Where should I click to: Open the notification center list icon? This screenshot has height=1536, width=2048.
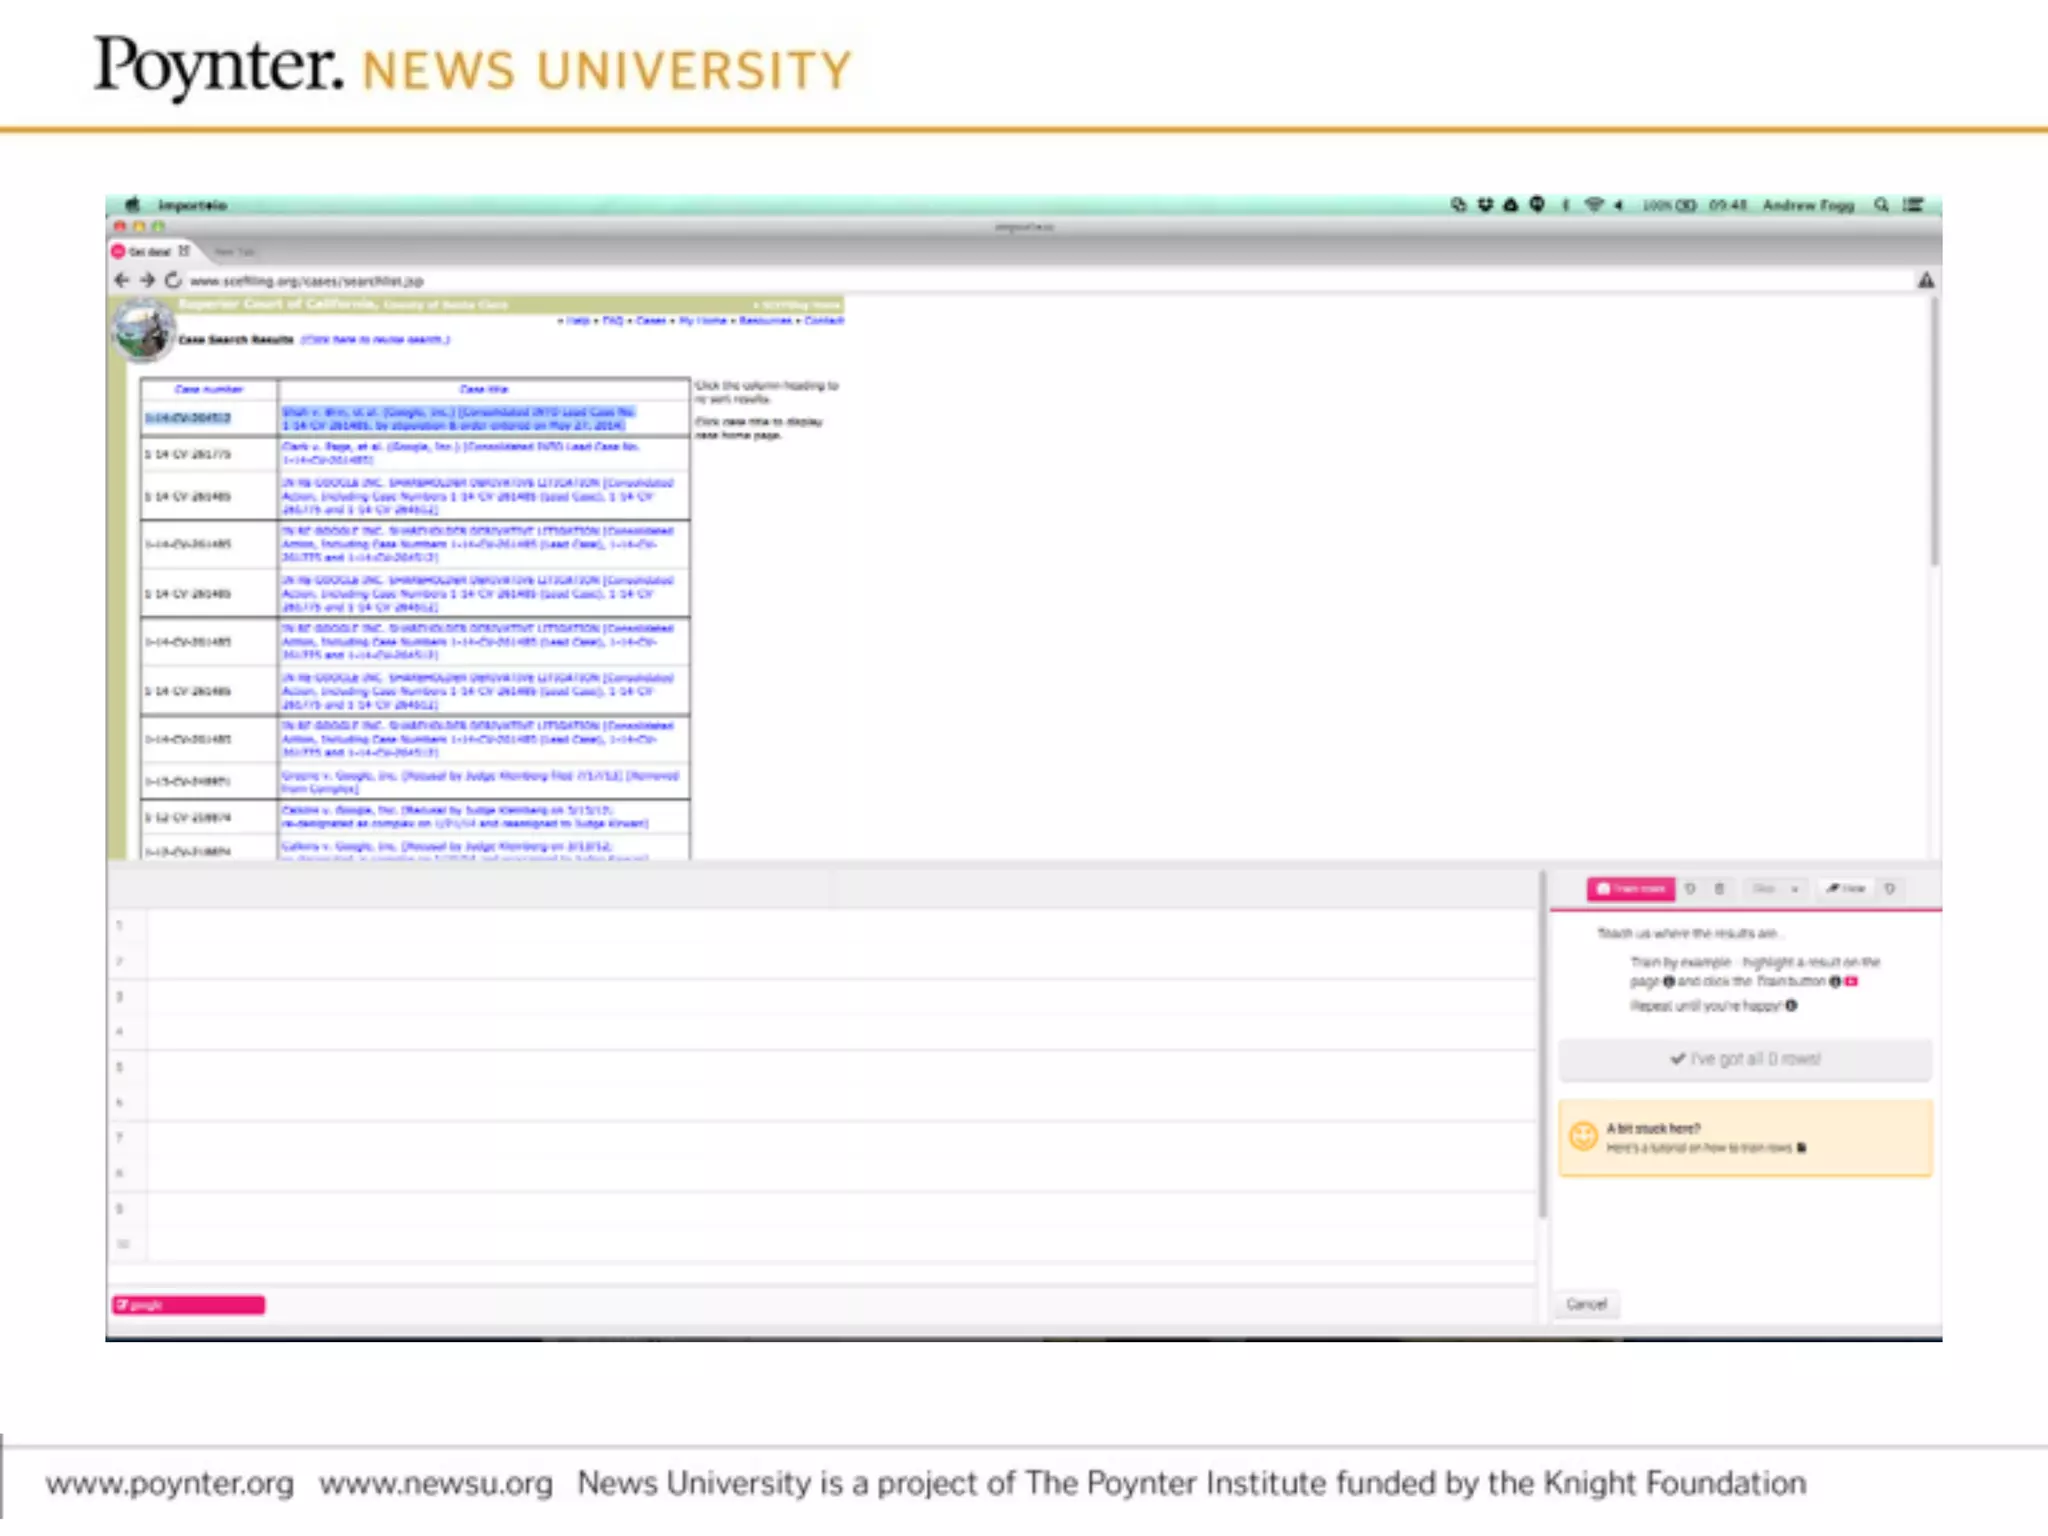[1913, 205]
